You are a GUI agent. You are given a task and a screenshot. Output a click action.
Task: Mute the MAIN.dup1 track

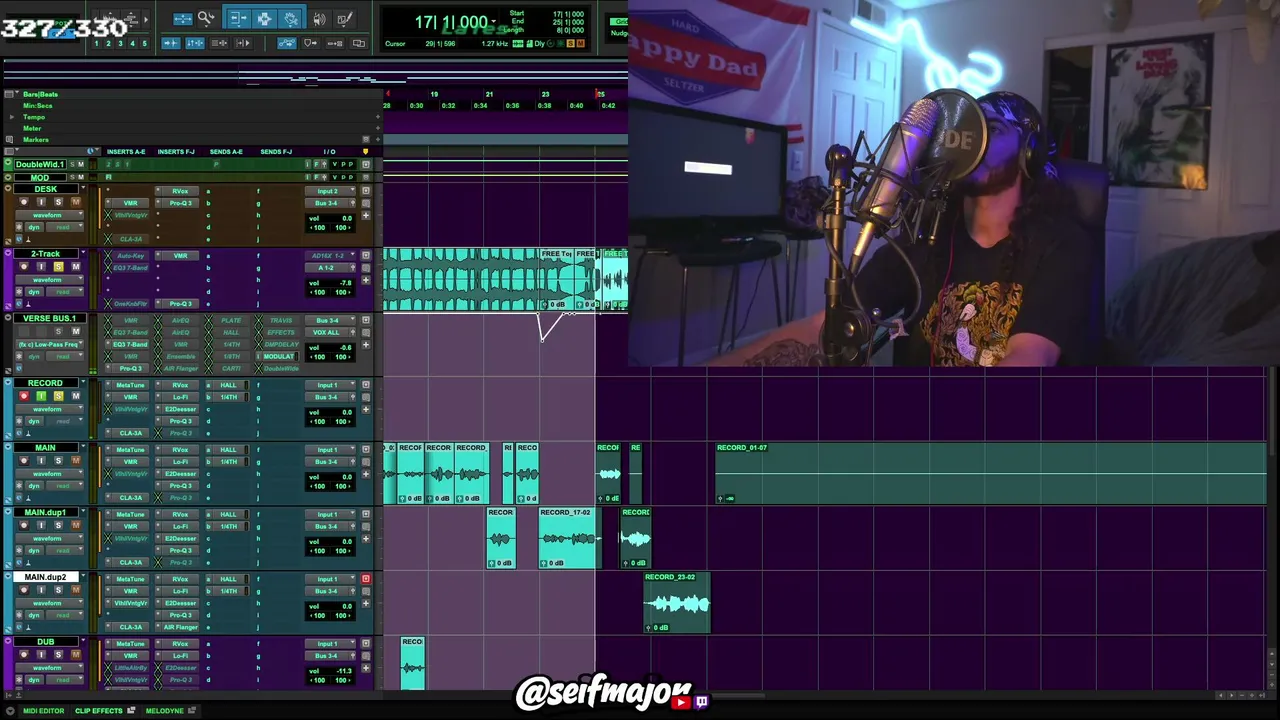tap(75, 526)
